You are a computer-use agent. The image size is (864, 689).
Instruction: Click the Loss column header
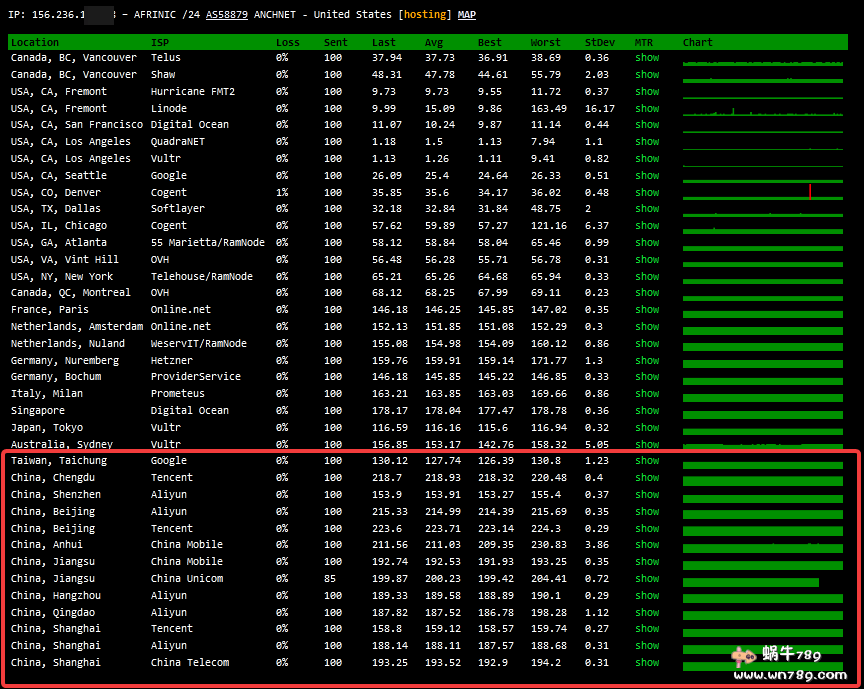(288, 42)
